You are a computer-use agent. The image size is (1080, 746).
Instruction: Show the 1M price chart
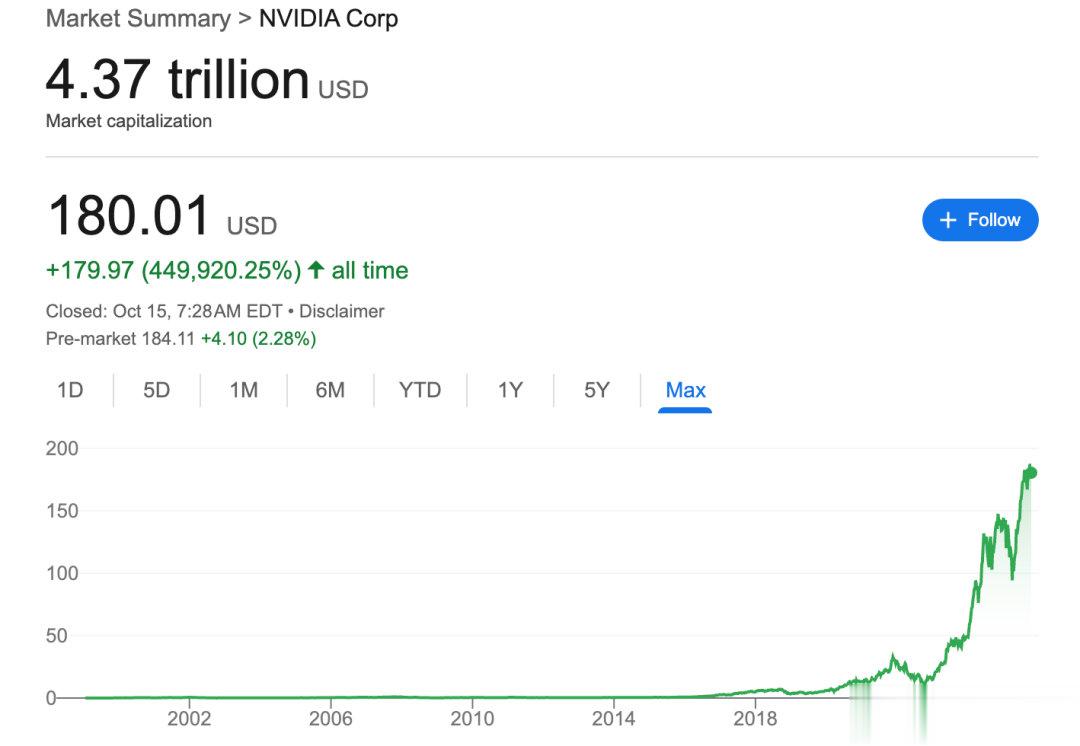(x=244, y=390)
